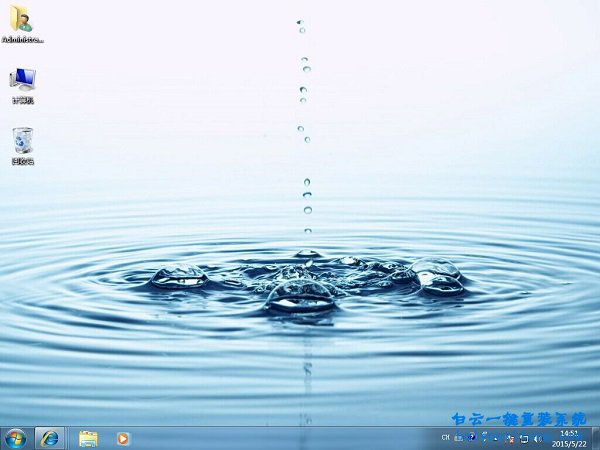The height and width of the screenshot is (450, 600).
Task: Click tray icon between network and volume
Action: 524,438
